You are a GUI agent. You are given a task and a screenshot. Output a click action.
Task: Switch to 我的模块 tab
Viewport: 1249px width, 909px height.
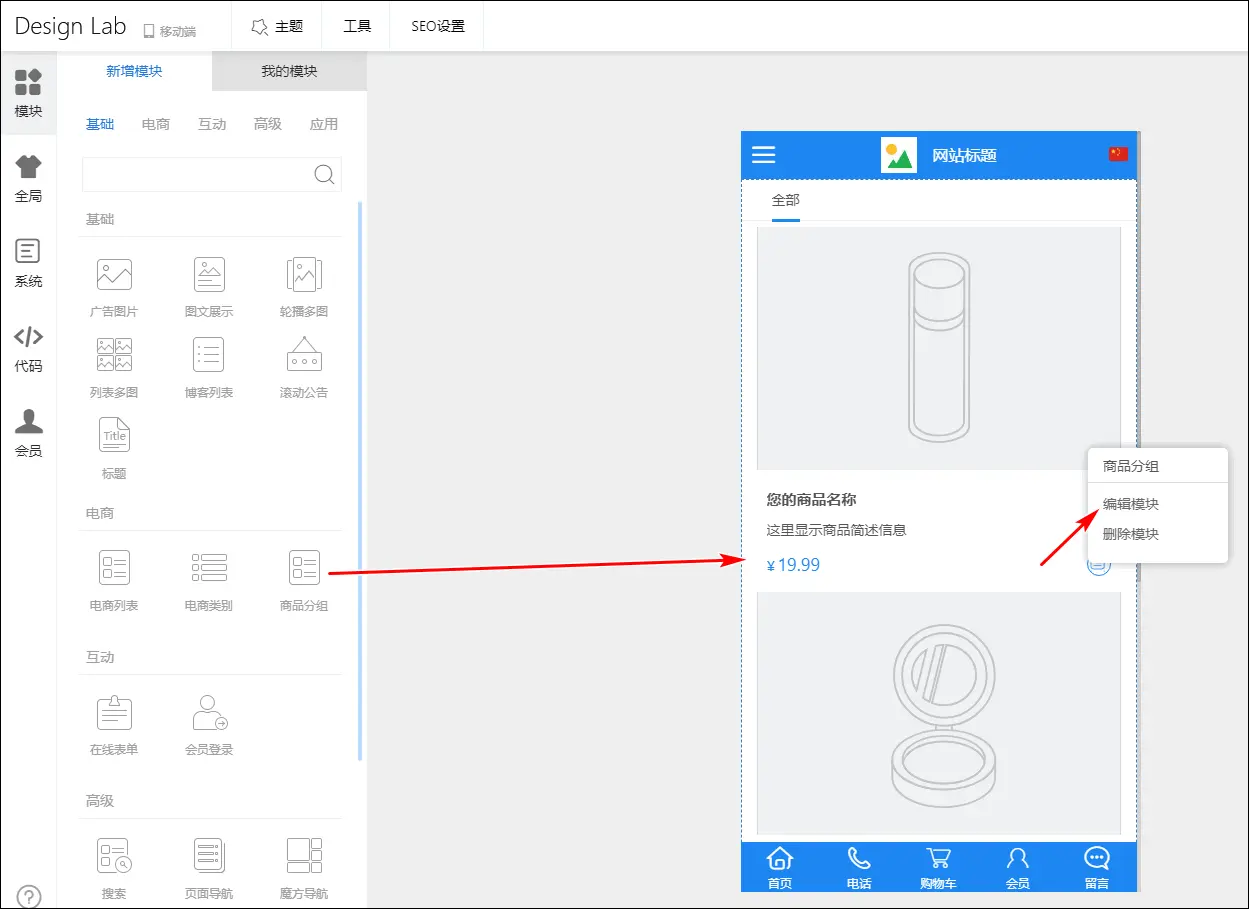click(x=289, y=71)
